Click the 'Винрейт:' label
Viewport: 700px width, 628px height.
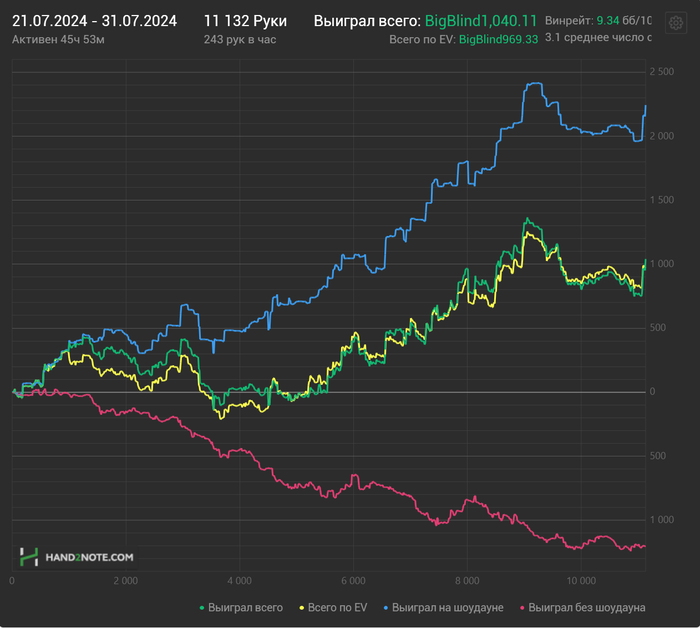click(x=569, y=21)
